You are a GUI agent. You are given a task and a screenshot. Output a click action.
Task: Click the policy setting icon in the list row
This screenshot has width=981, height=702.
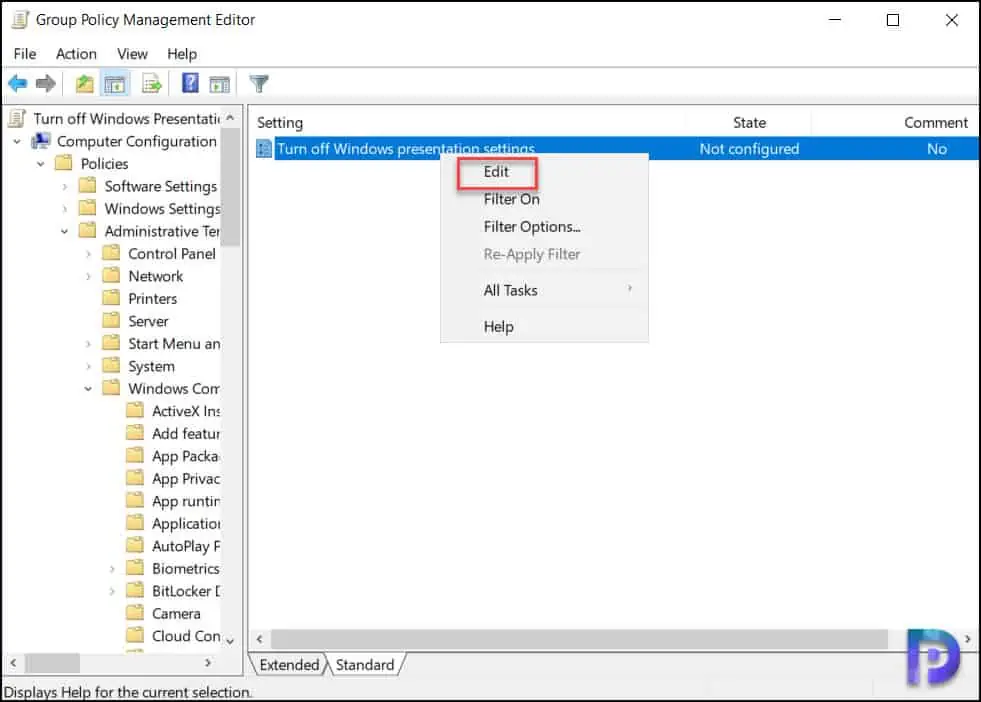tap(264, 149)
